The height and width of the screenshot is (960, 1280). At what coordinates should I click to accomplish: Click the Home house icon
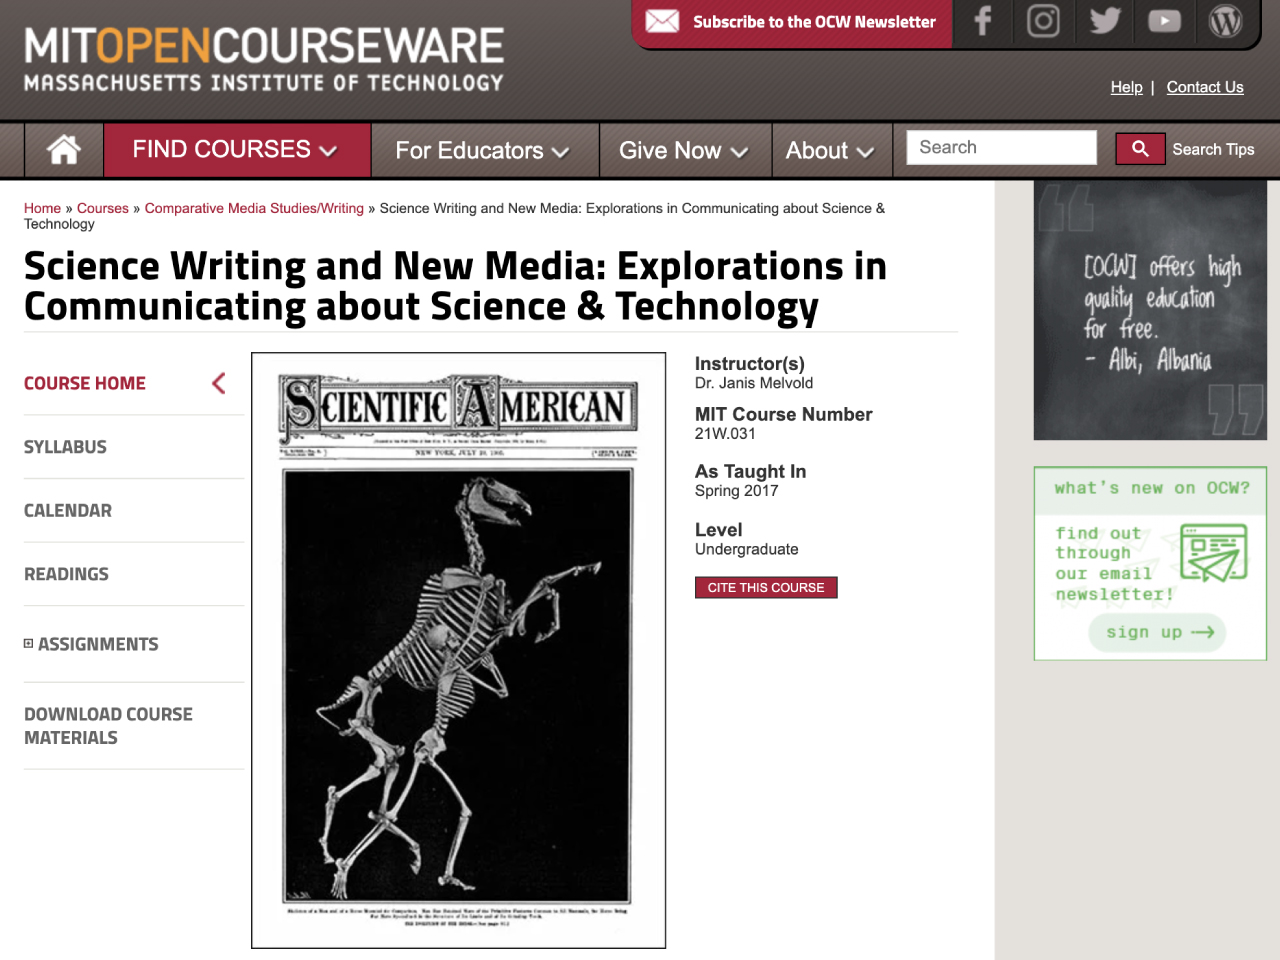(64, 150)
